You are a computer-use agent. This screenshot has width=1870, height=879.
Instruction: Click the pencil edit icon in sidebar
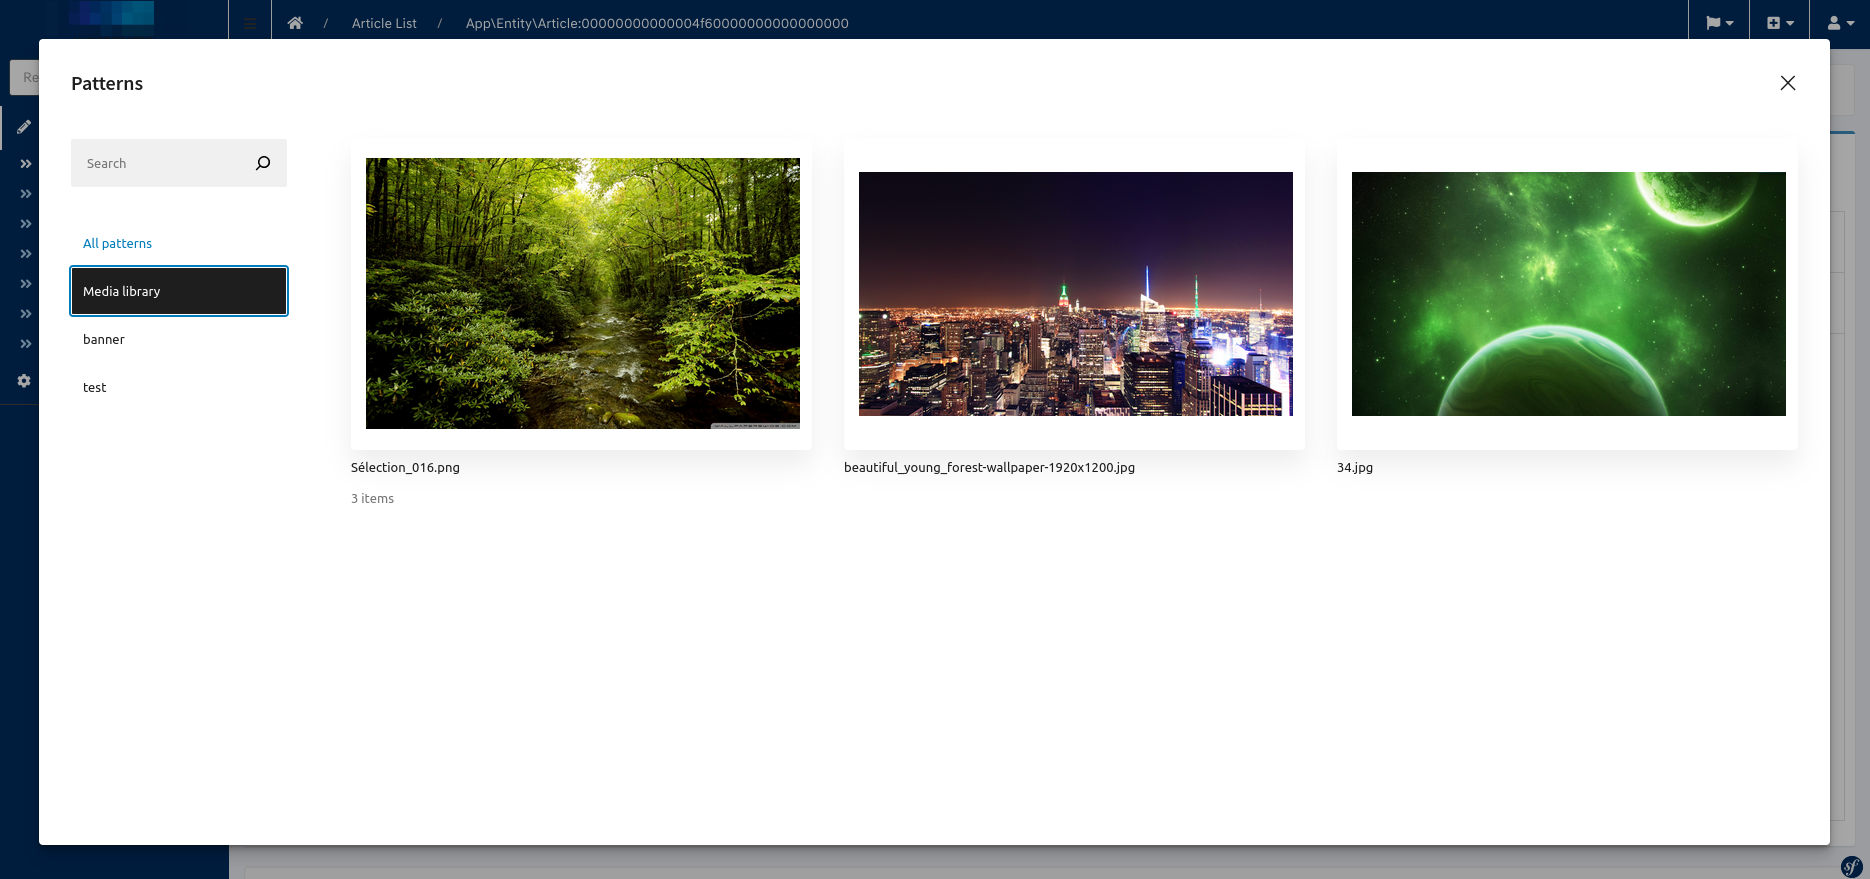point(24,127)
